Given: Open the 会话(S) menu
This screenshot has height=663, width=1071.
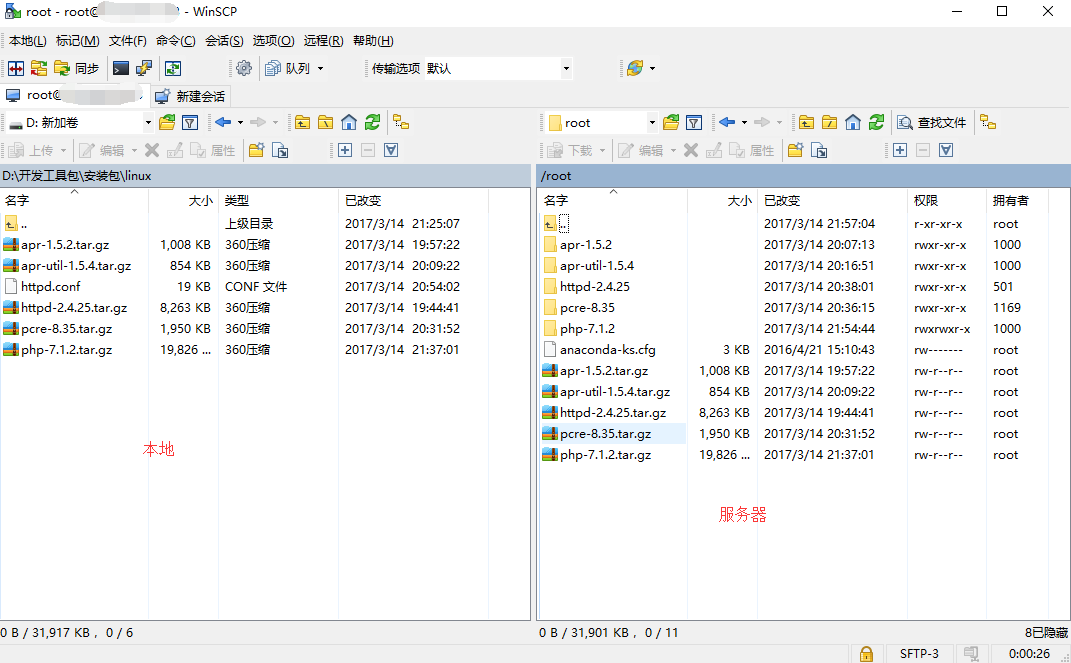Looking at the screenshot, I should pyautogui.click(x=224, y=41).
